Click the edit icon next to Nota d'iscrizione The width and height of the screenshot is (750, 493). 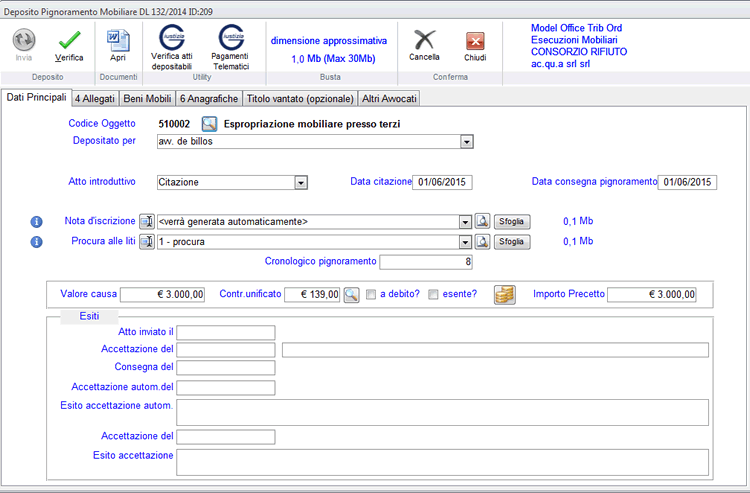pos(146,221)
